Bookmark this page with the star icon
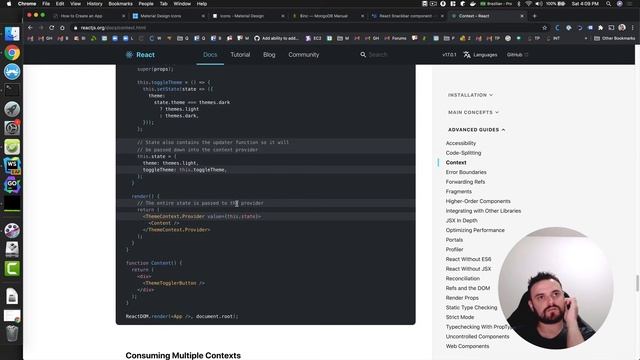This screenshot has width=640, height=360. coord(544,28)
